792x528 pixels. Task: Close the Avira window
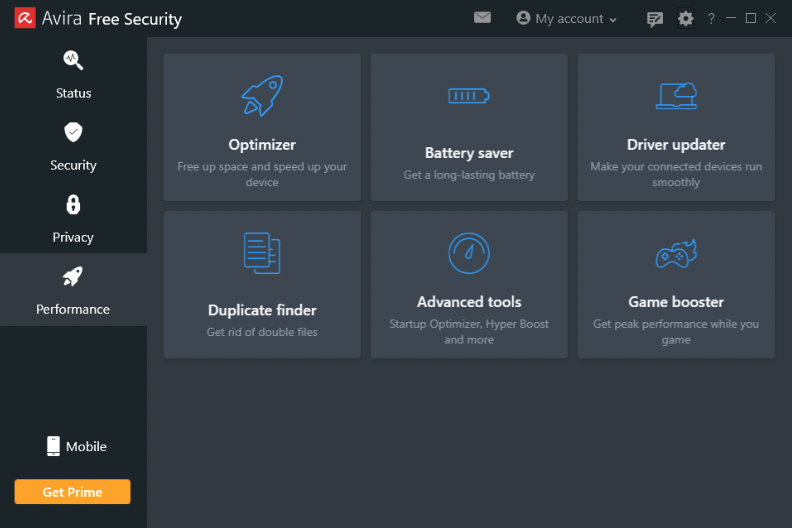771,18
